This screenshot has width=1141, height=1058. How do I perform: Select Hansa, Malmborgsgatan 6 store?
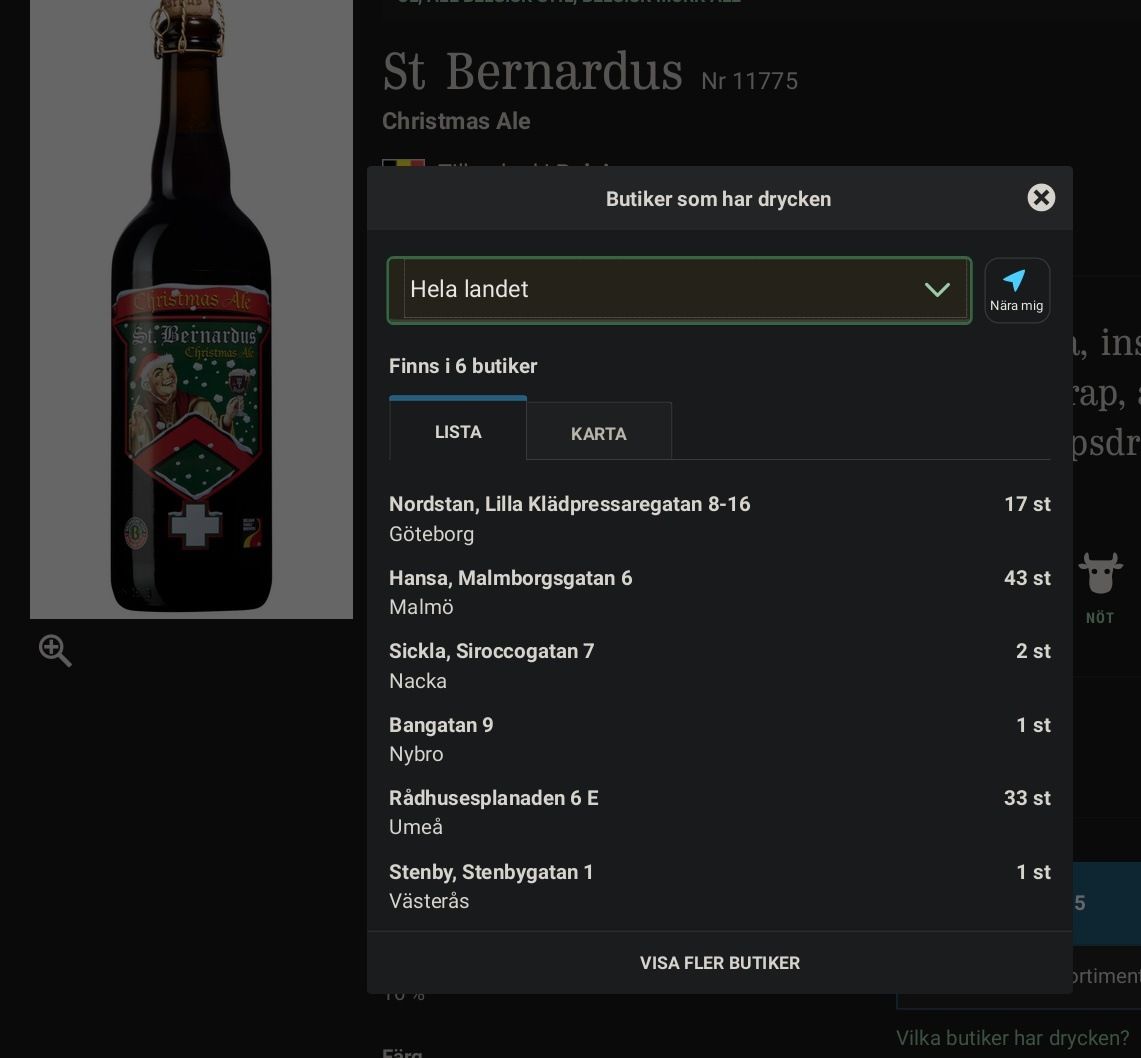point(719,592)
